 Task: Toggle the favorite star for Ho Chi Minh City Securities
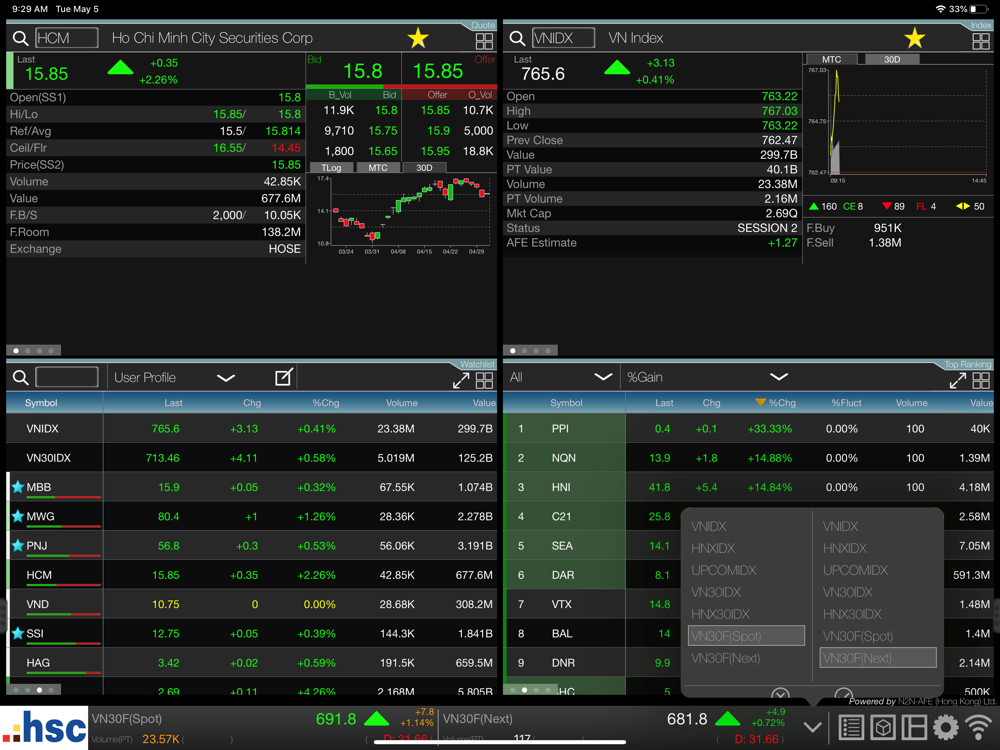click(418, 38)
